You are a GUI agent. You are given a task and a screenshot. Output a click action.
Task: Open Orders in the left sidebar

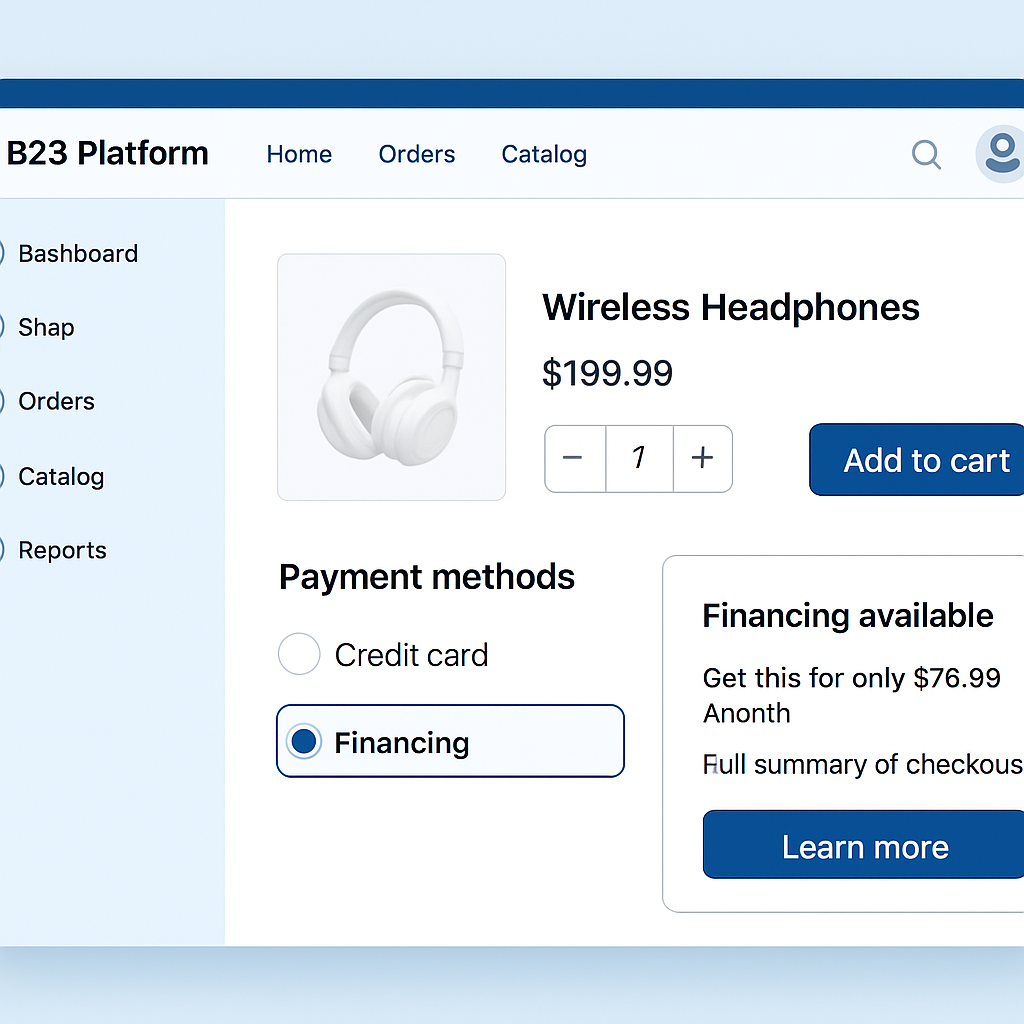[x=56, y=401]
